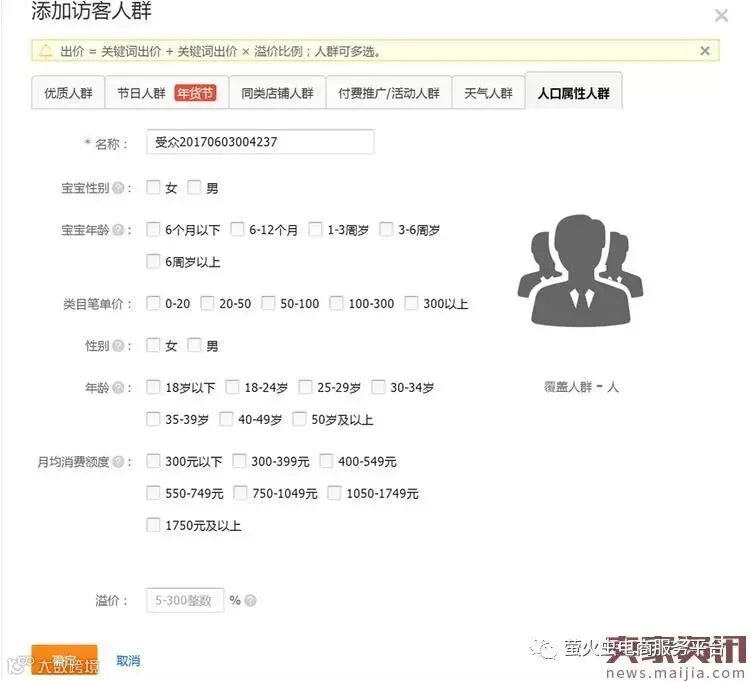The width and height of the screenshot is (750, 681).
Task: Check the 300以上 price range box
Action: click(411, 303)
